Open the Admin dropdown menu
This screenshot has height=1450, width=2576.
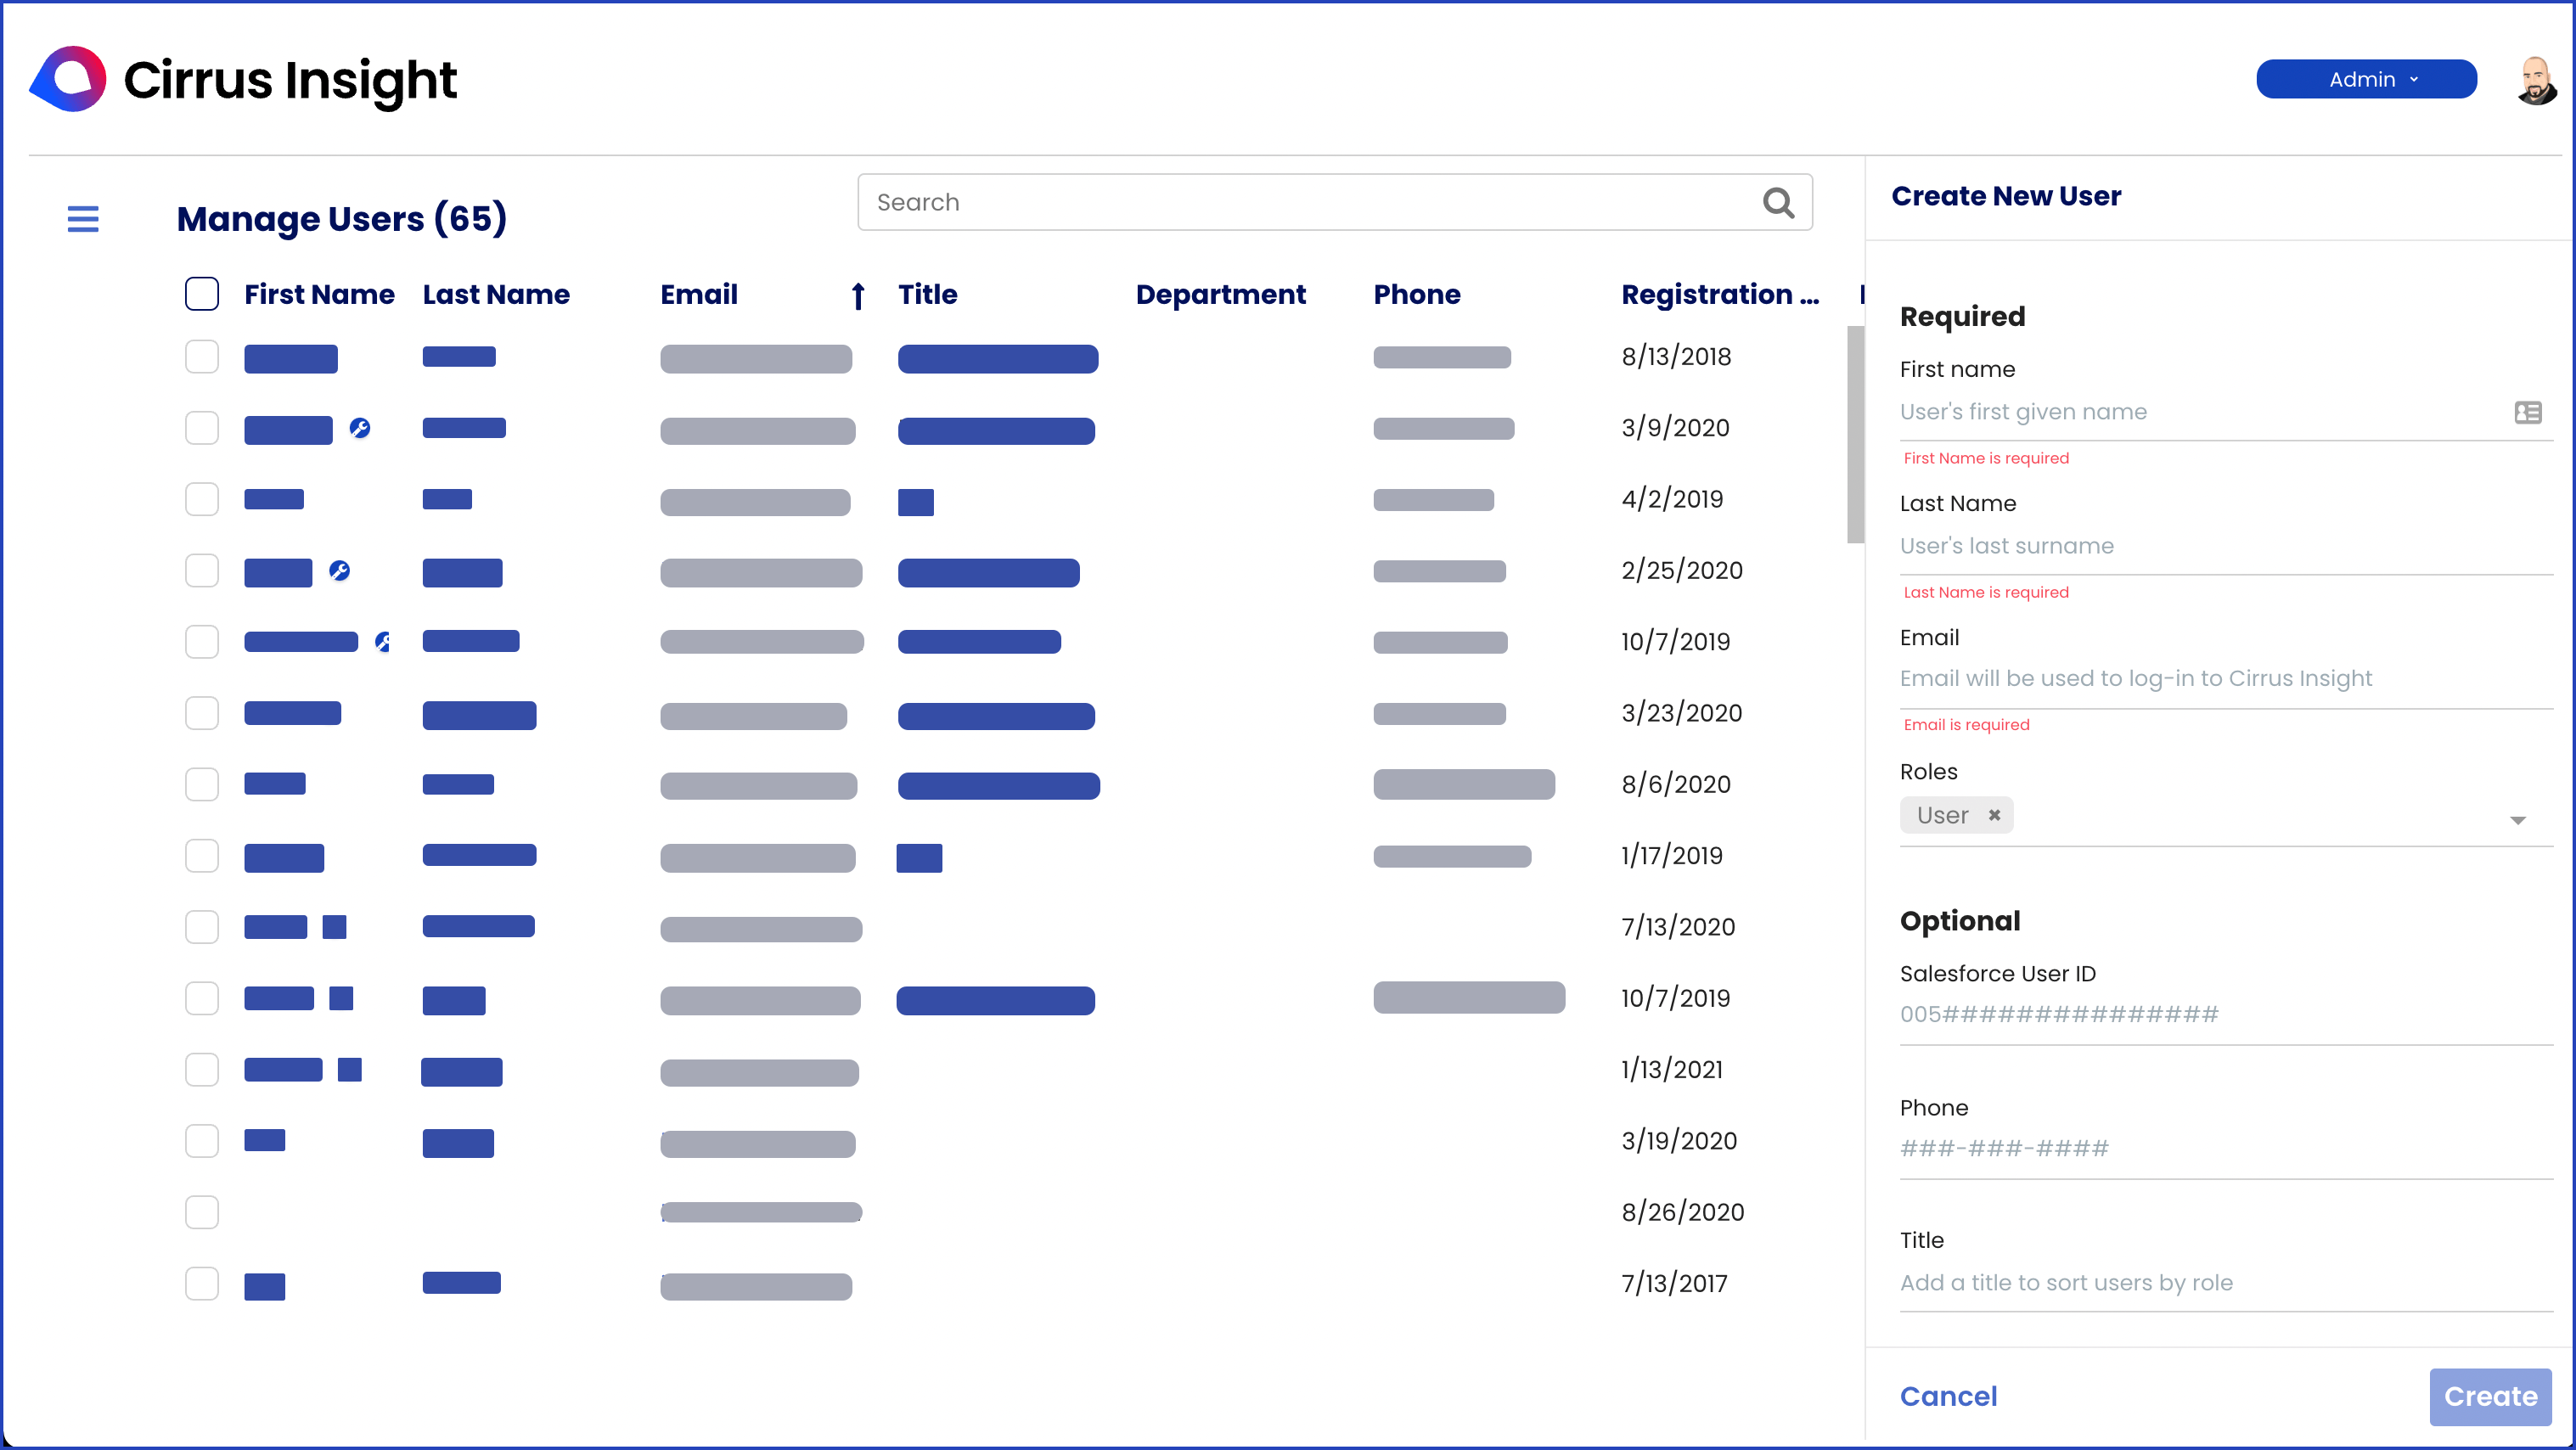click(2366, 79)
